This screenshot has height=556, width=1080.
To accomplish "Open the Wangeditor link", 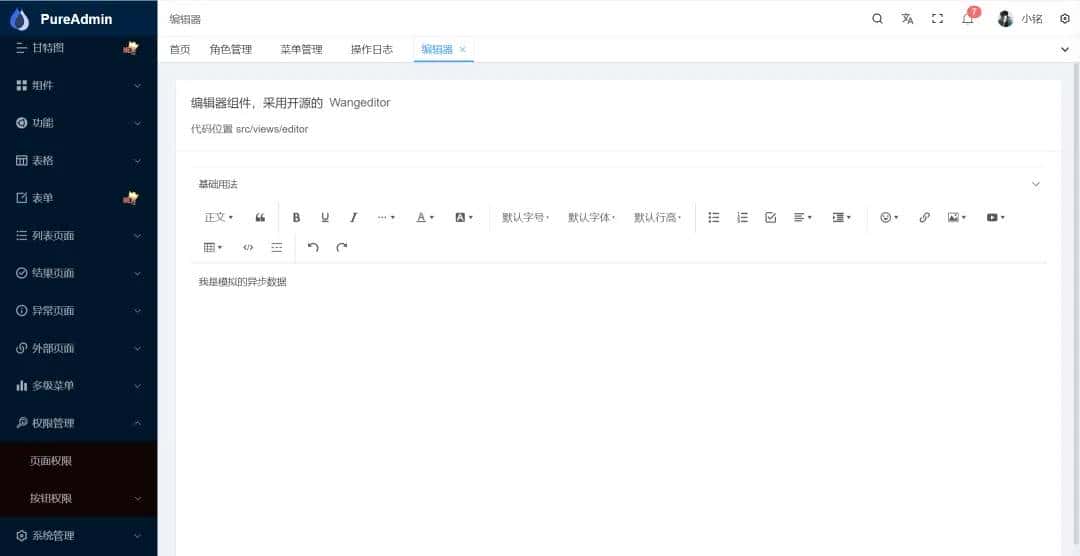I will pyautogui.click(x=360, y=103).
